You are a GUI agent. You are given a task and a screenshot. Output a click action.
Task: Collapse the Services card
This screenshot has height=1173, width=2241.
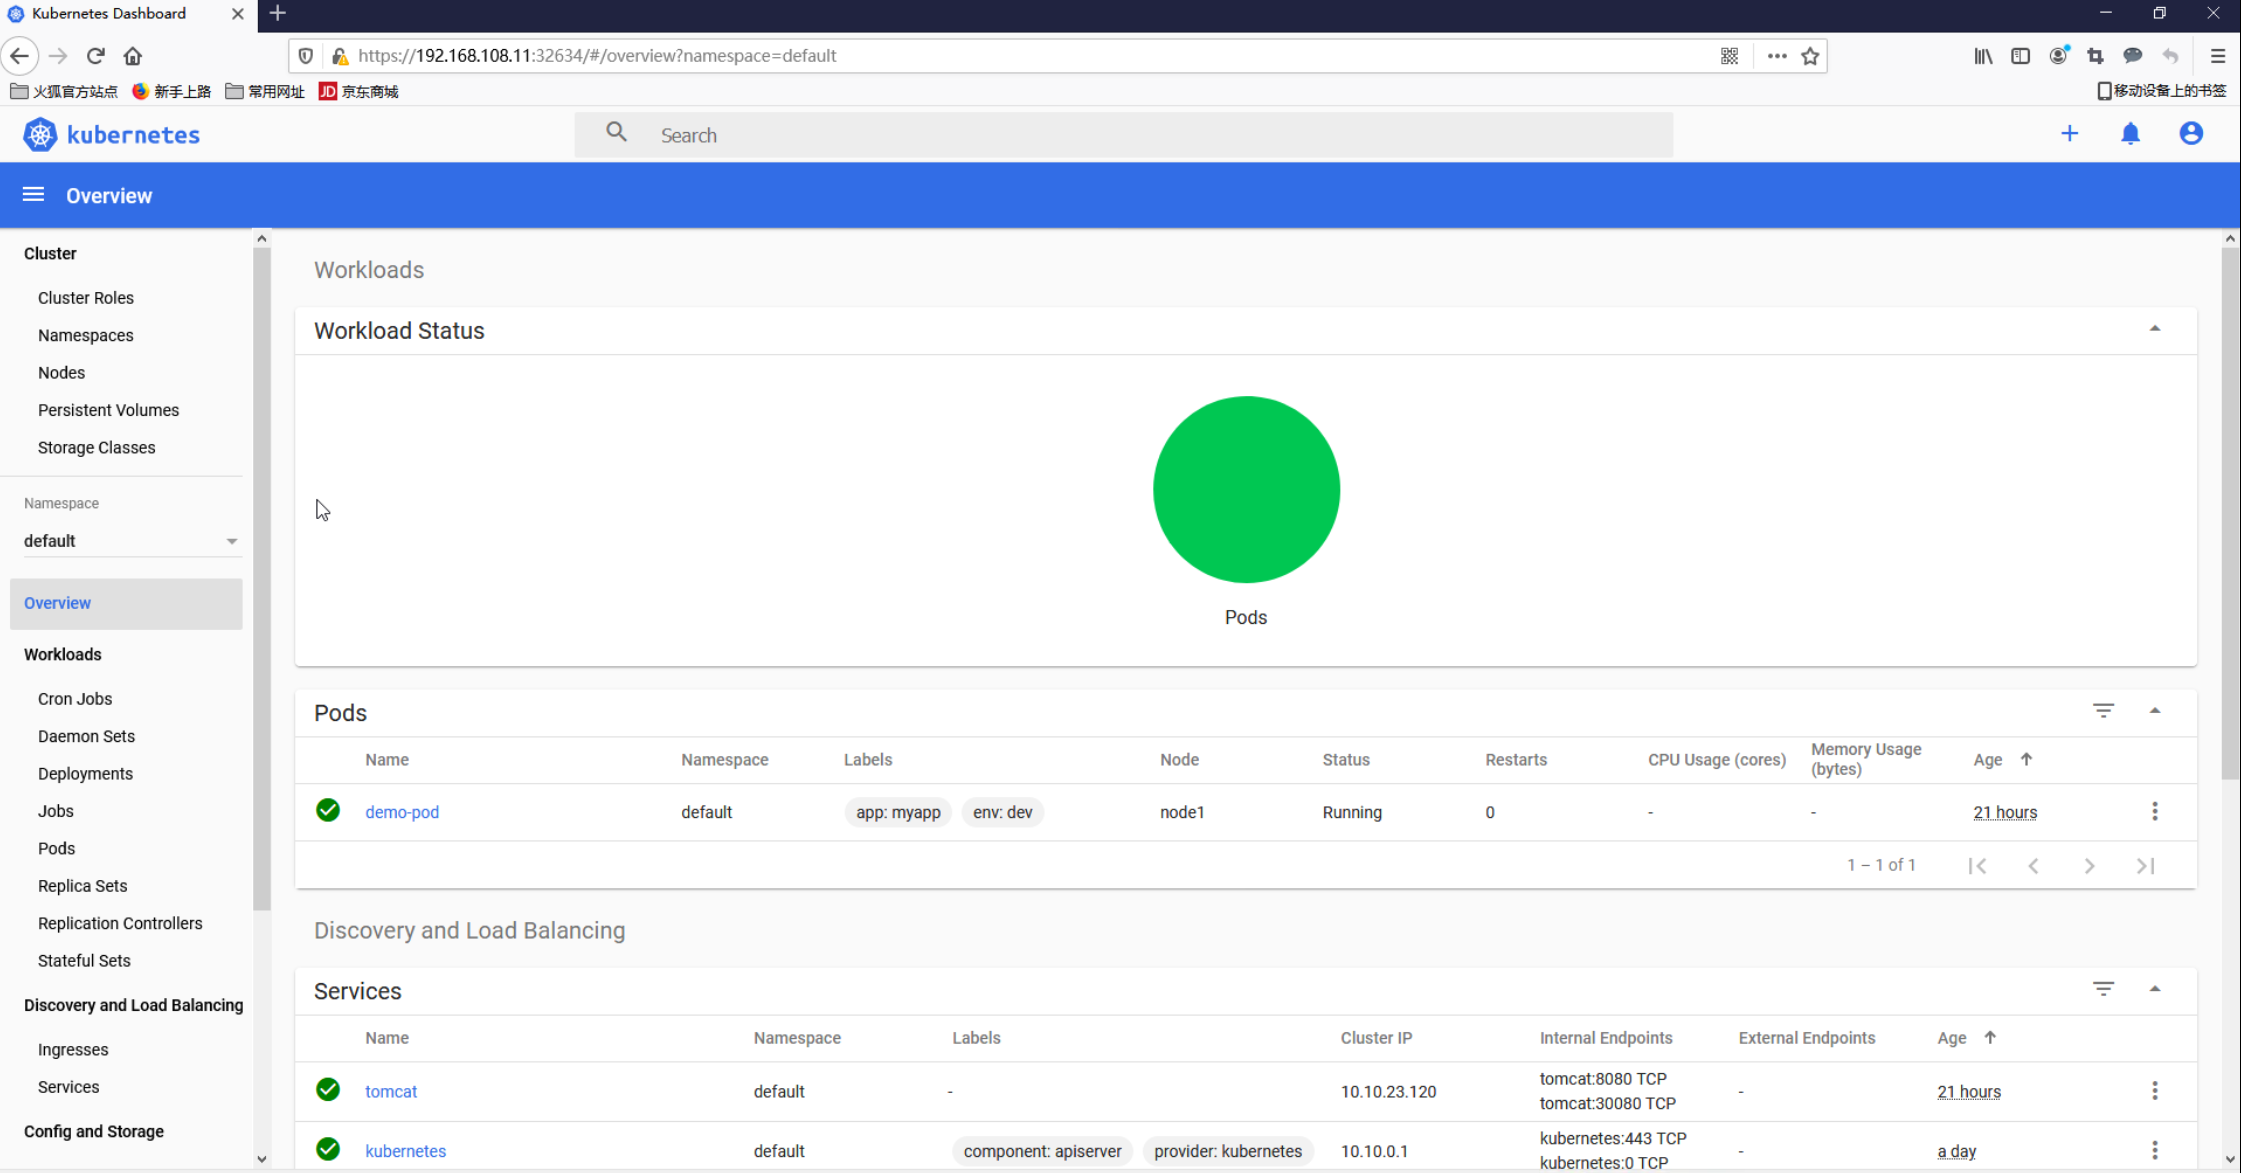[2154, 989]
